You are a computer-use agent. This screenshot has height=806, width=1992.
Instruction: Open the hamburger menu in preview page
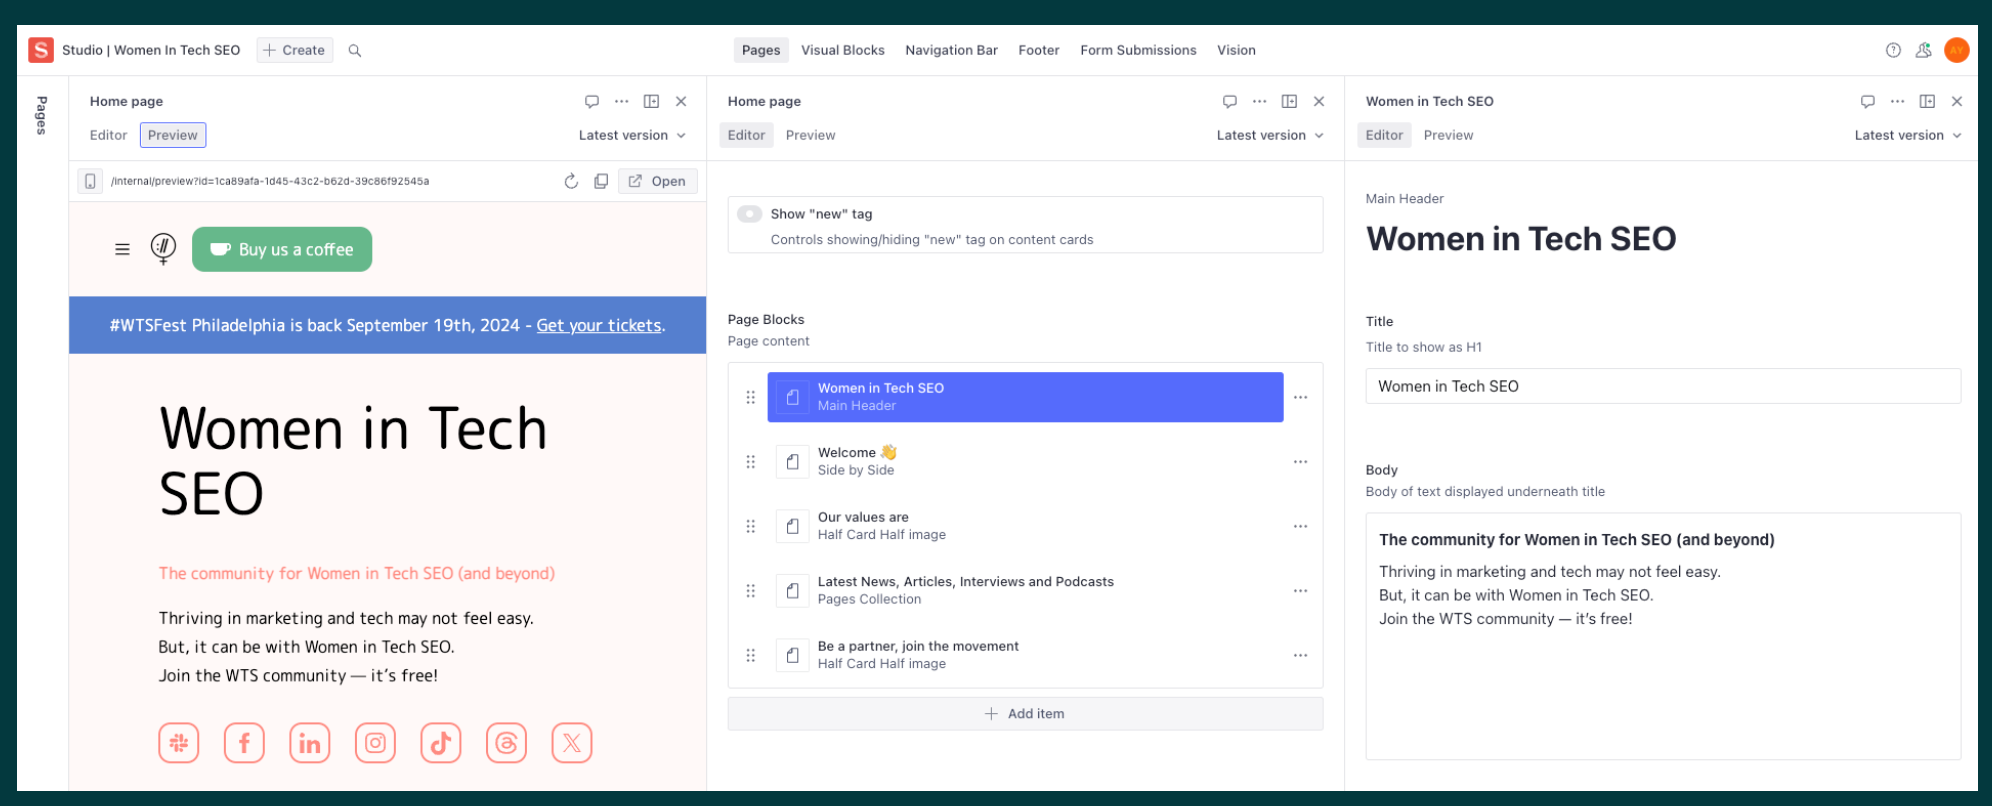(122, 249)
